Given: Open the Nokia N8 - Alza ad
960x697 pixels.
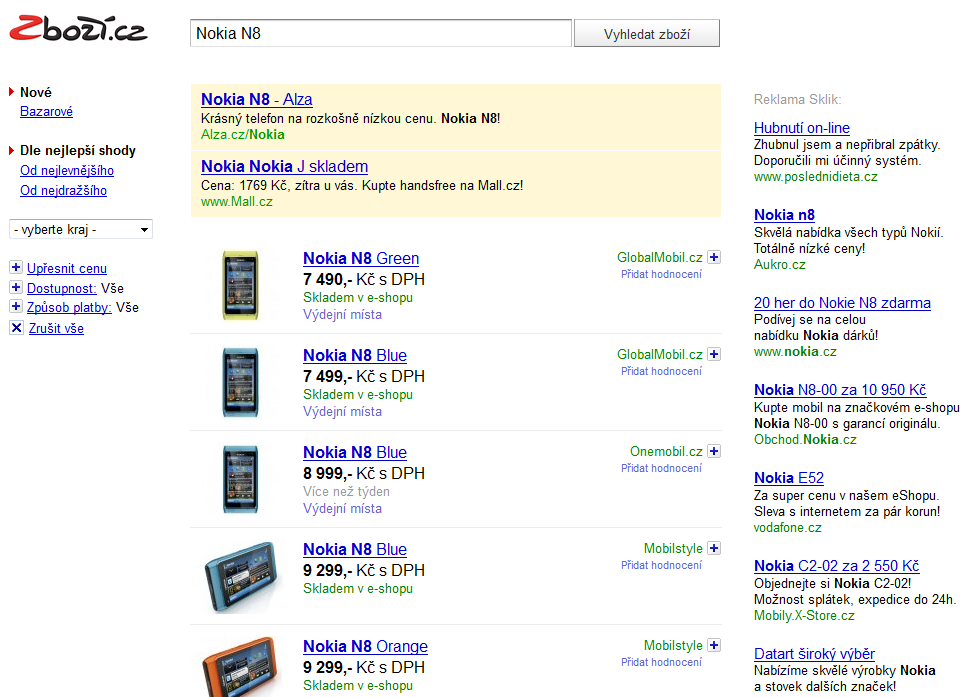Looking at the screenshot, I should point(257,99).
